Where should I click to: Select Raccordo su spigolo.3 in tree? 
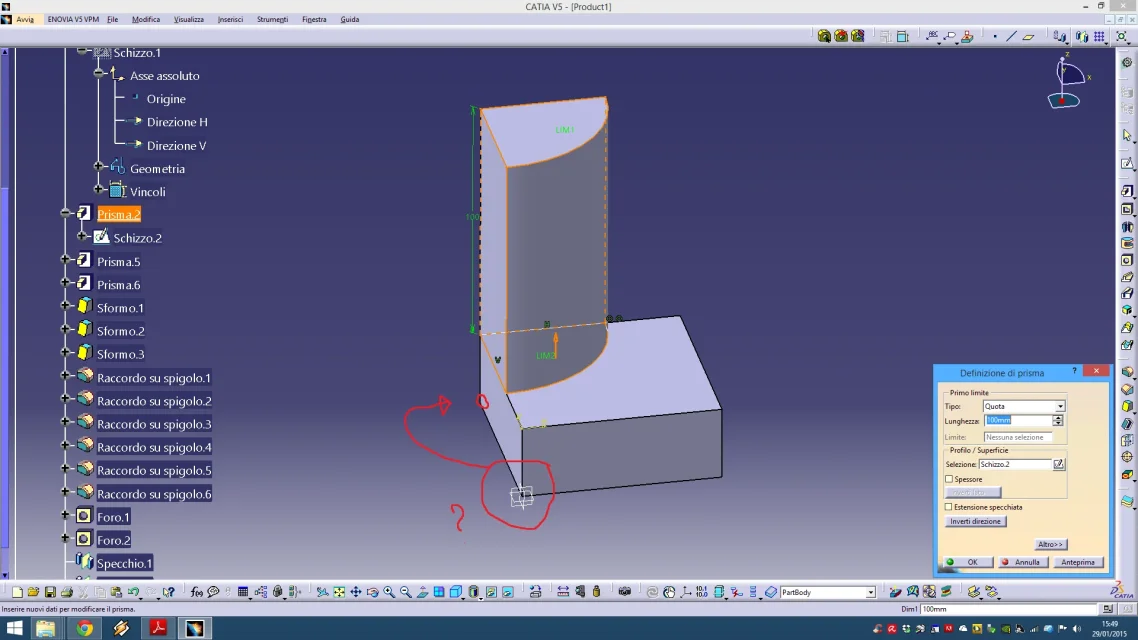coord(154,424)
